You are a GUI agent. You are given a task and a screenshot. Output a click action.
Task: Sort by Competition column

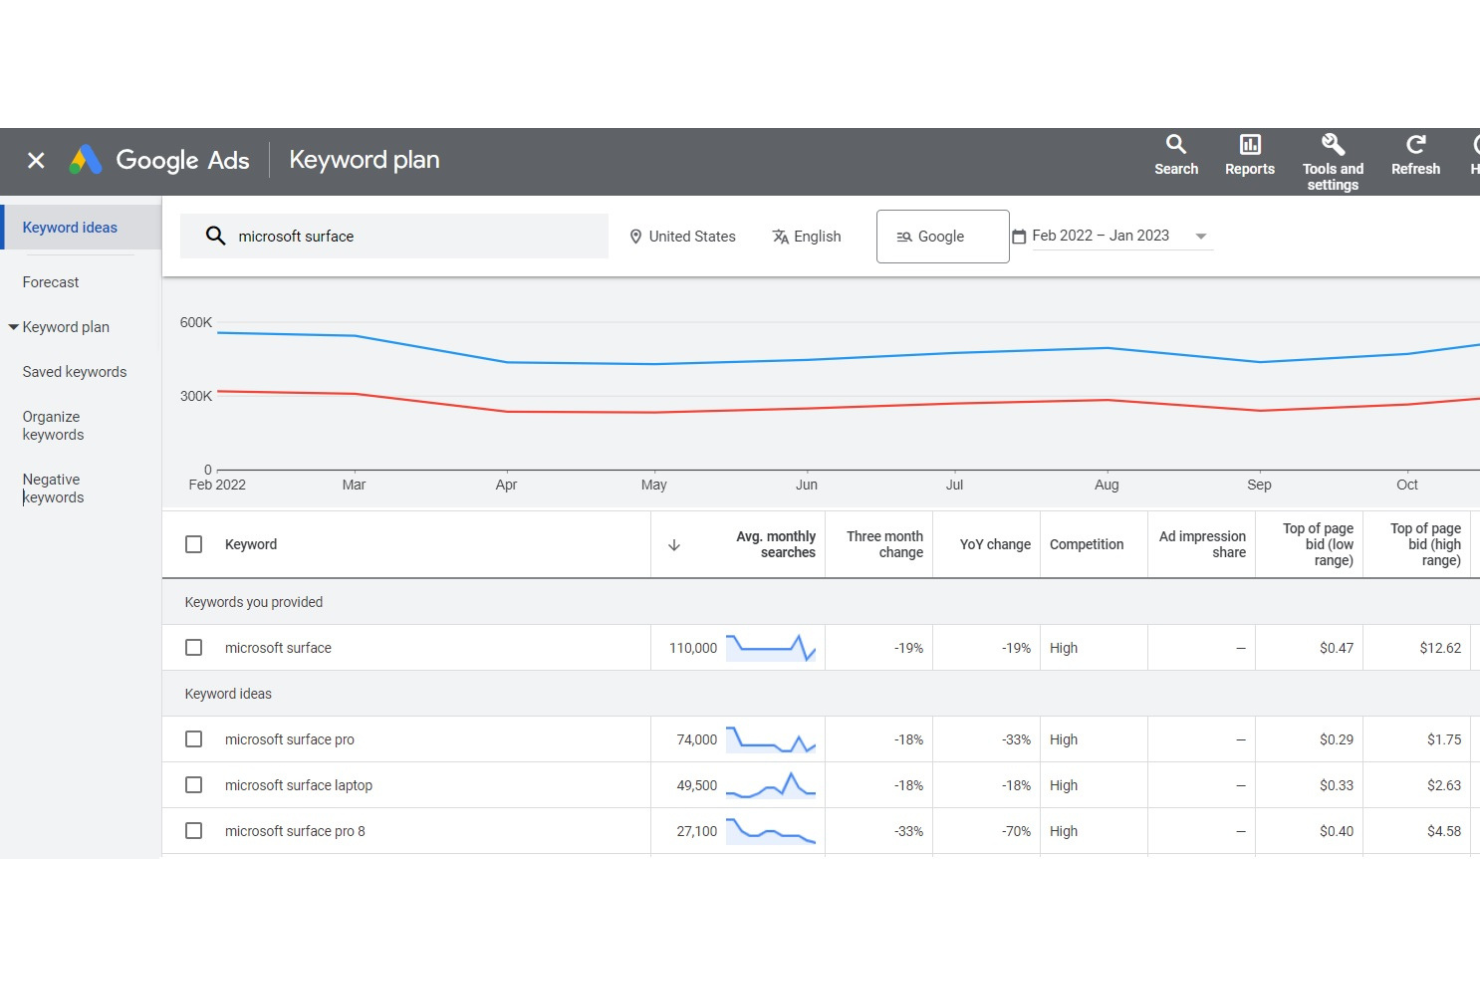[x=1087, y=545]
